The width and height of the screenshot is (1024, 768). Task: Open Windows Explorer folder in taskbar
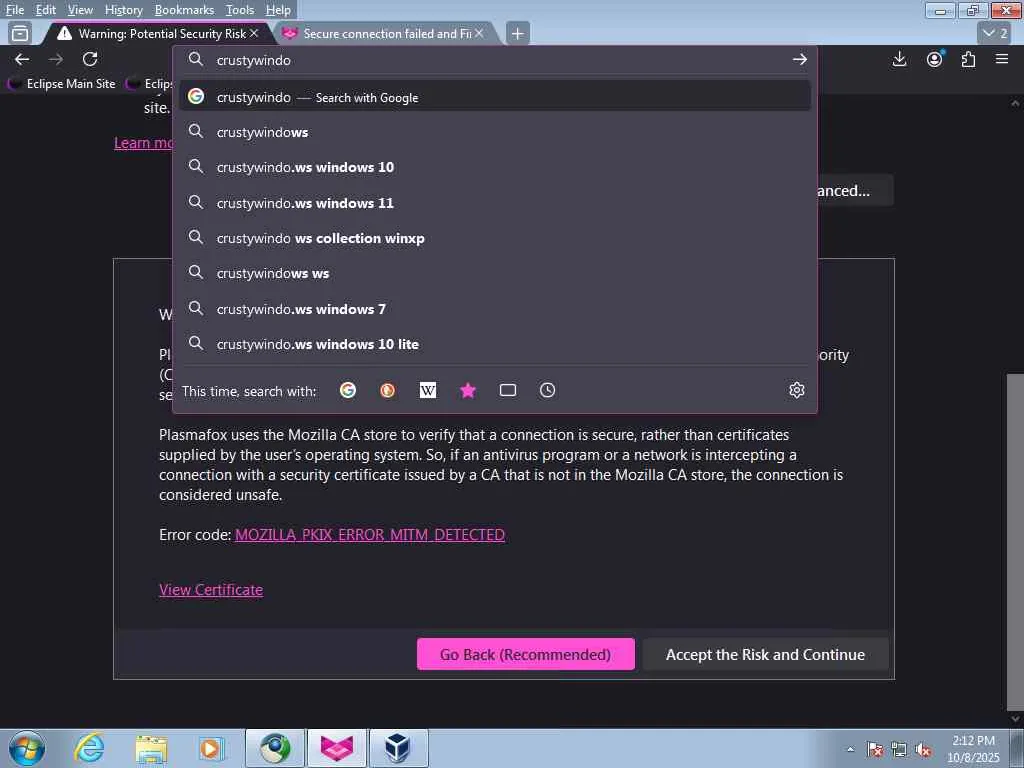click(152, 748)
